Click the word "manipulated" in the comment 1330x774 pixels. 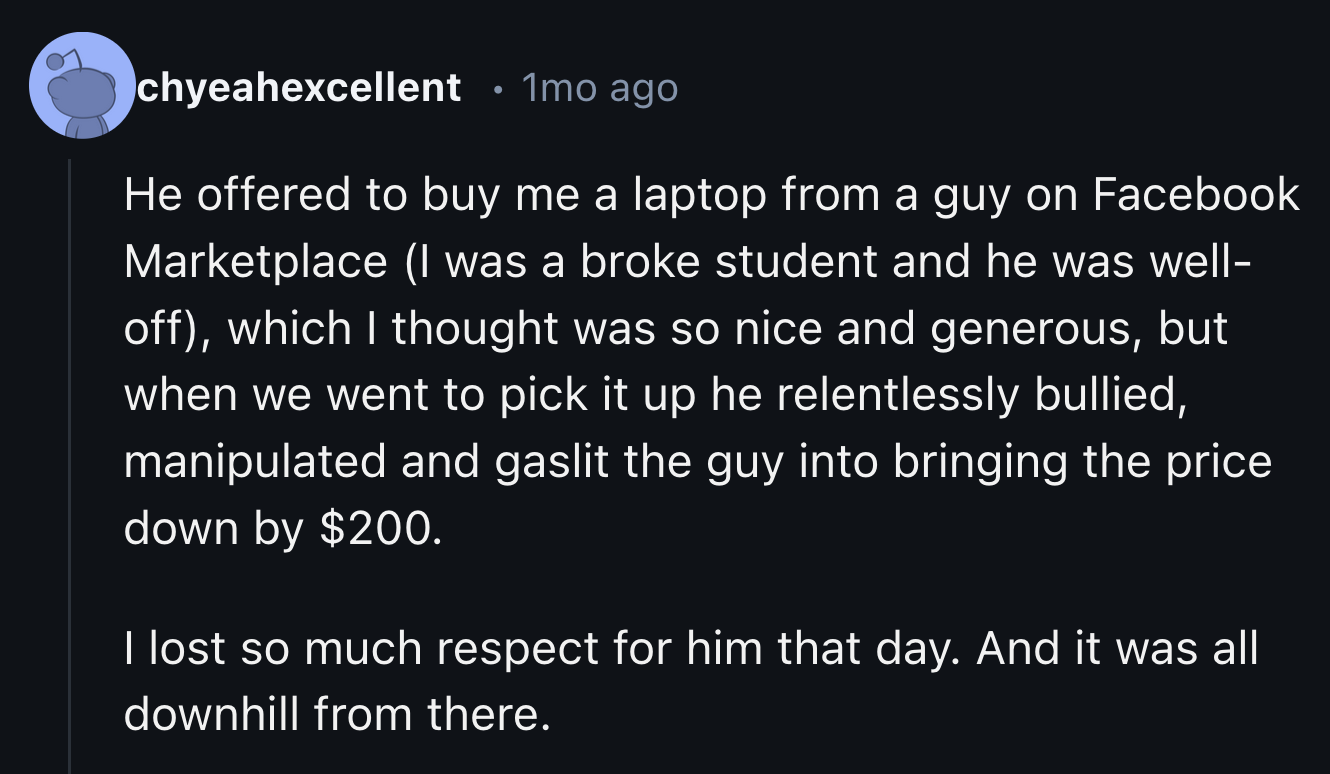pyautogui.click(x=254, y=461)
